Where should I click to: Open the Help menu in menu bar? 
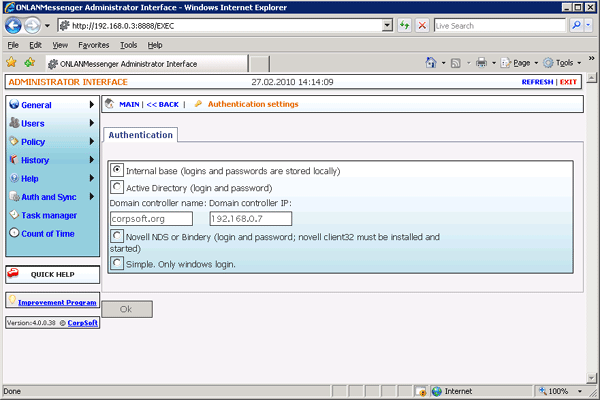pos(155,45)
